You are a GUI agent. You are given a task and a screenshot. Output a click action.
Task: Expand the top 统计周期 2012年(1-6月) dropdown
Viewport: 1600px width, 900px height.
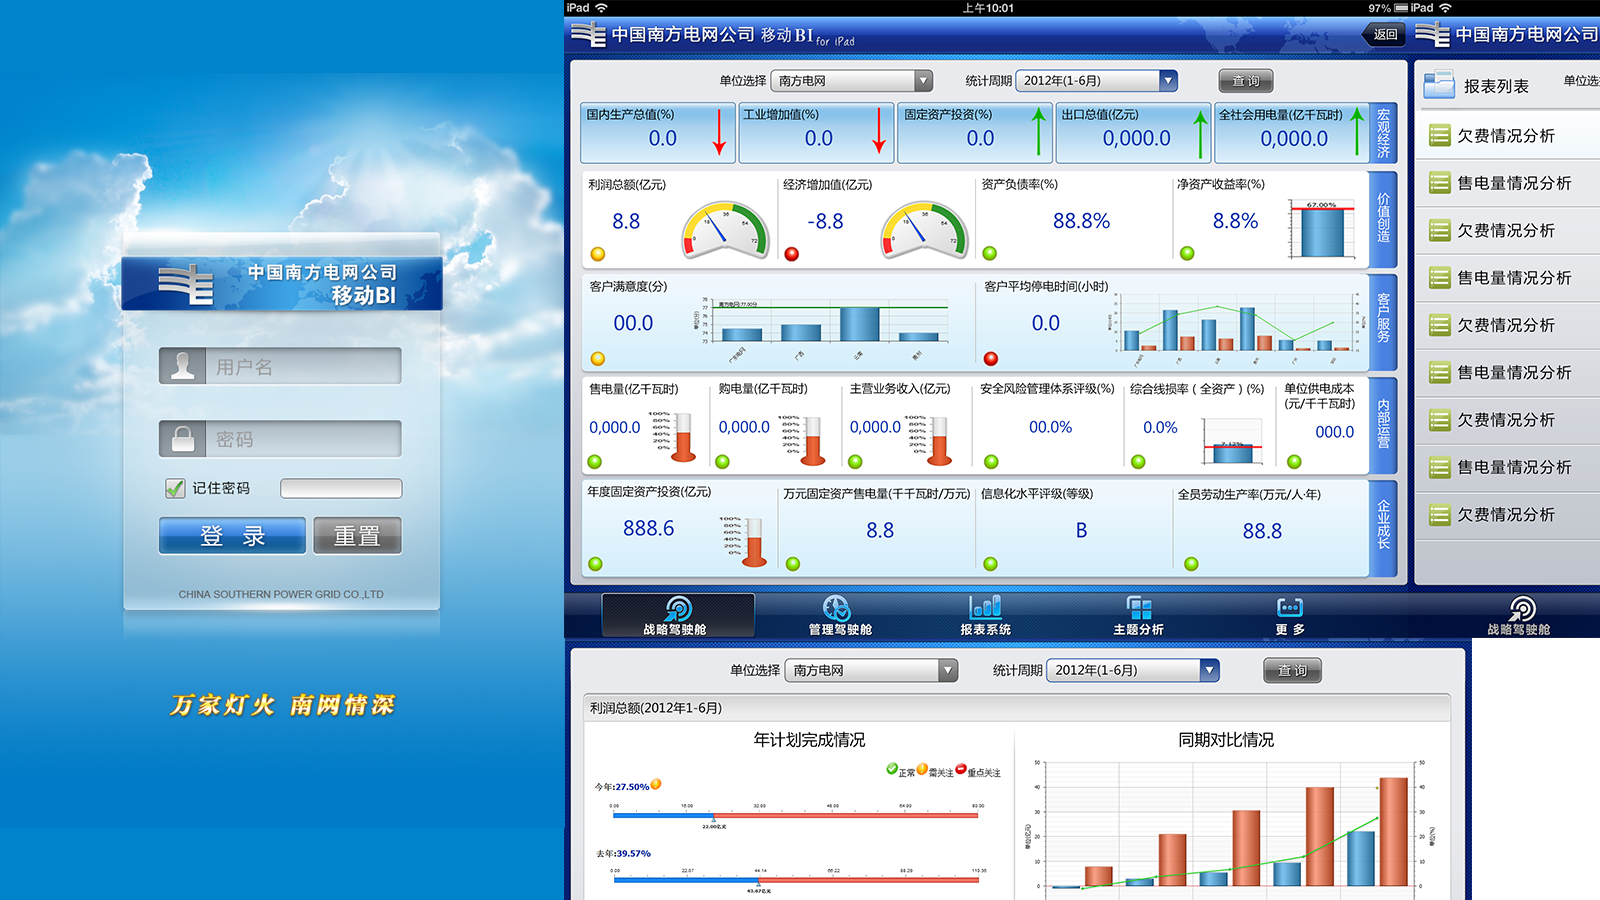click(1167, 81)
